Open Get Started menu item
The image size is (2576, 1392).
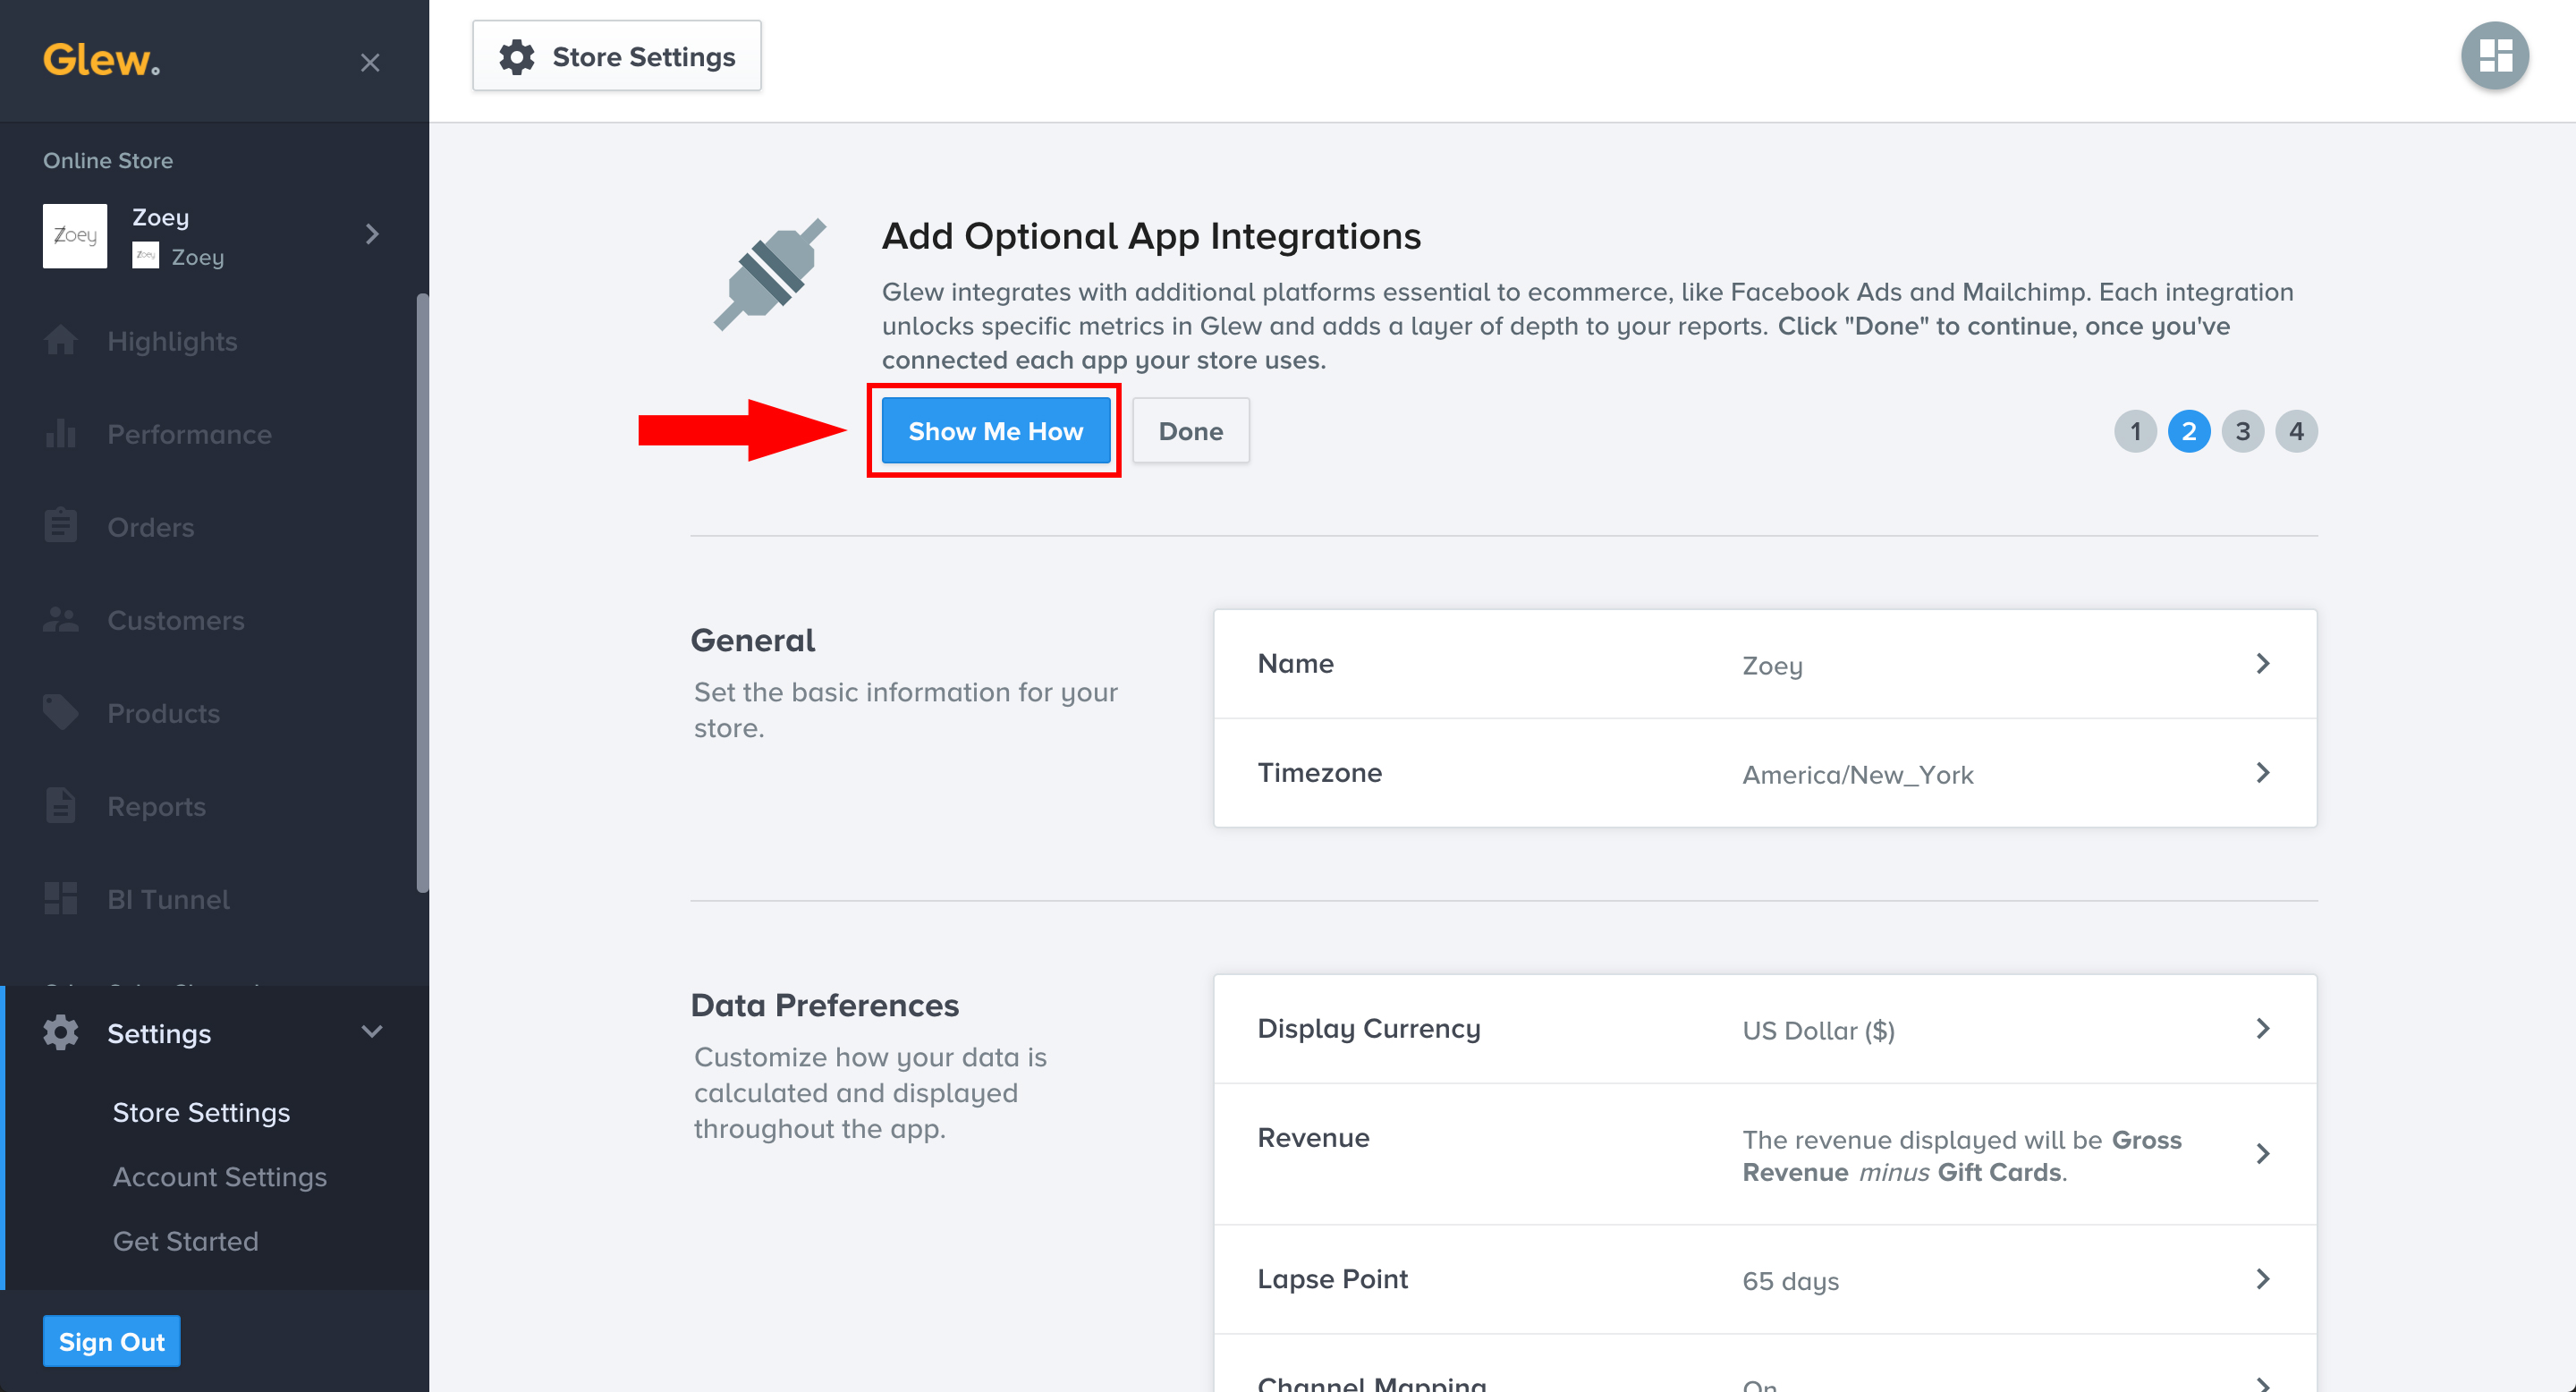click(185, 1241)
